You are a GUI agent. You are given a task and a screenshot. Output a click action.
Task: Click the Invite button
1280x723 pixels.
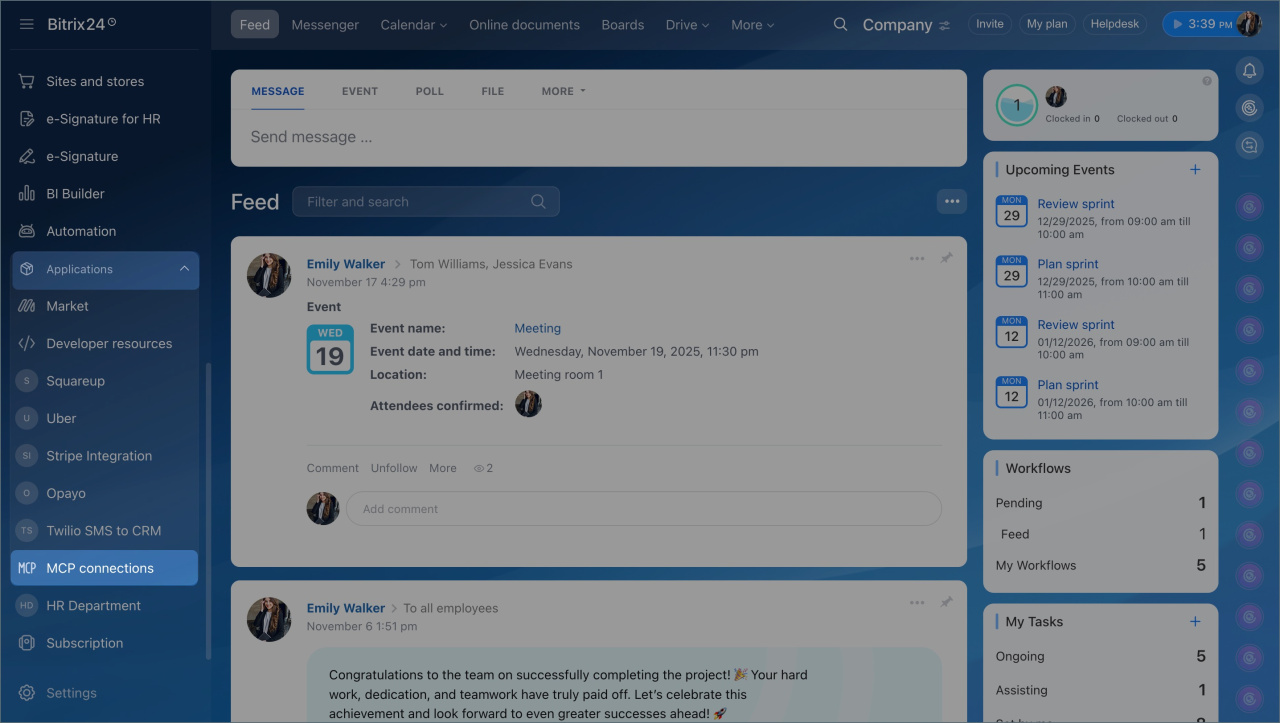989,24
